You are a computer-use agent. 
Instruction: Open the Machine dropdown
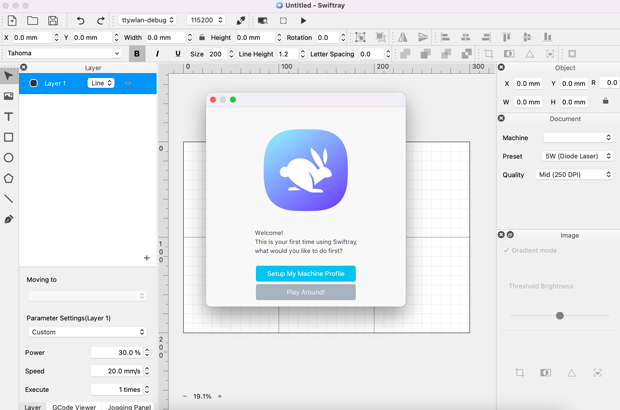(x=578, y=138)
